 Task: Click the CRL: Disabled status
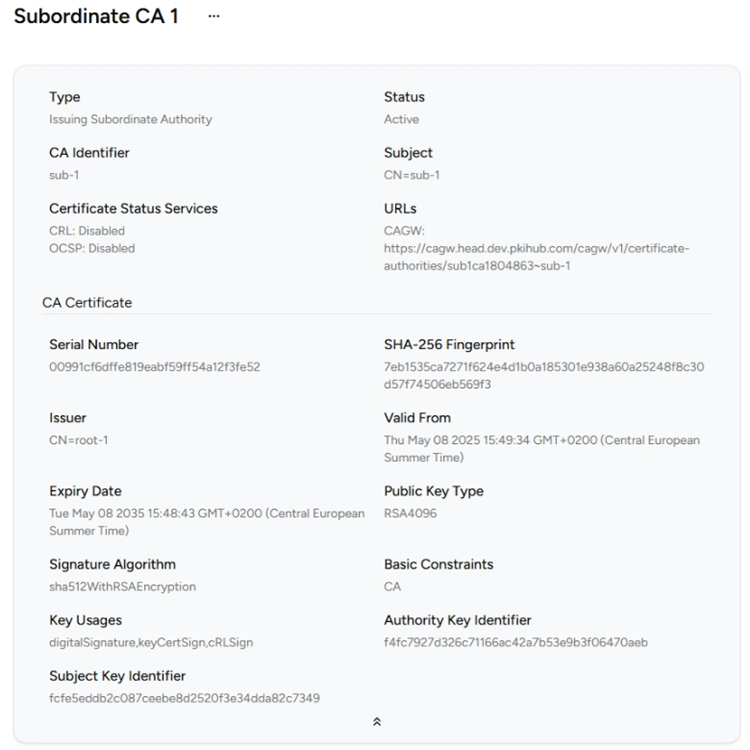[87, 231]
